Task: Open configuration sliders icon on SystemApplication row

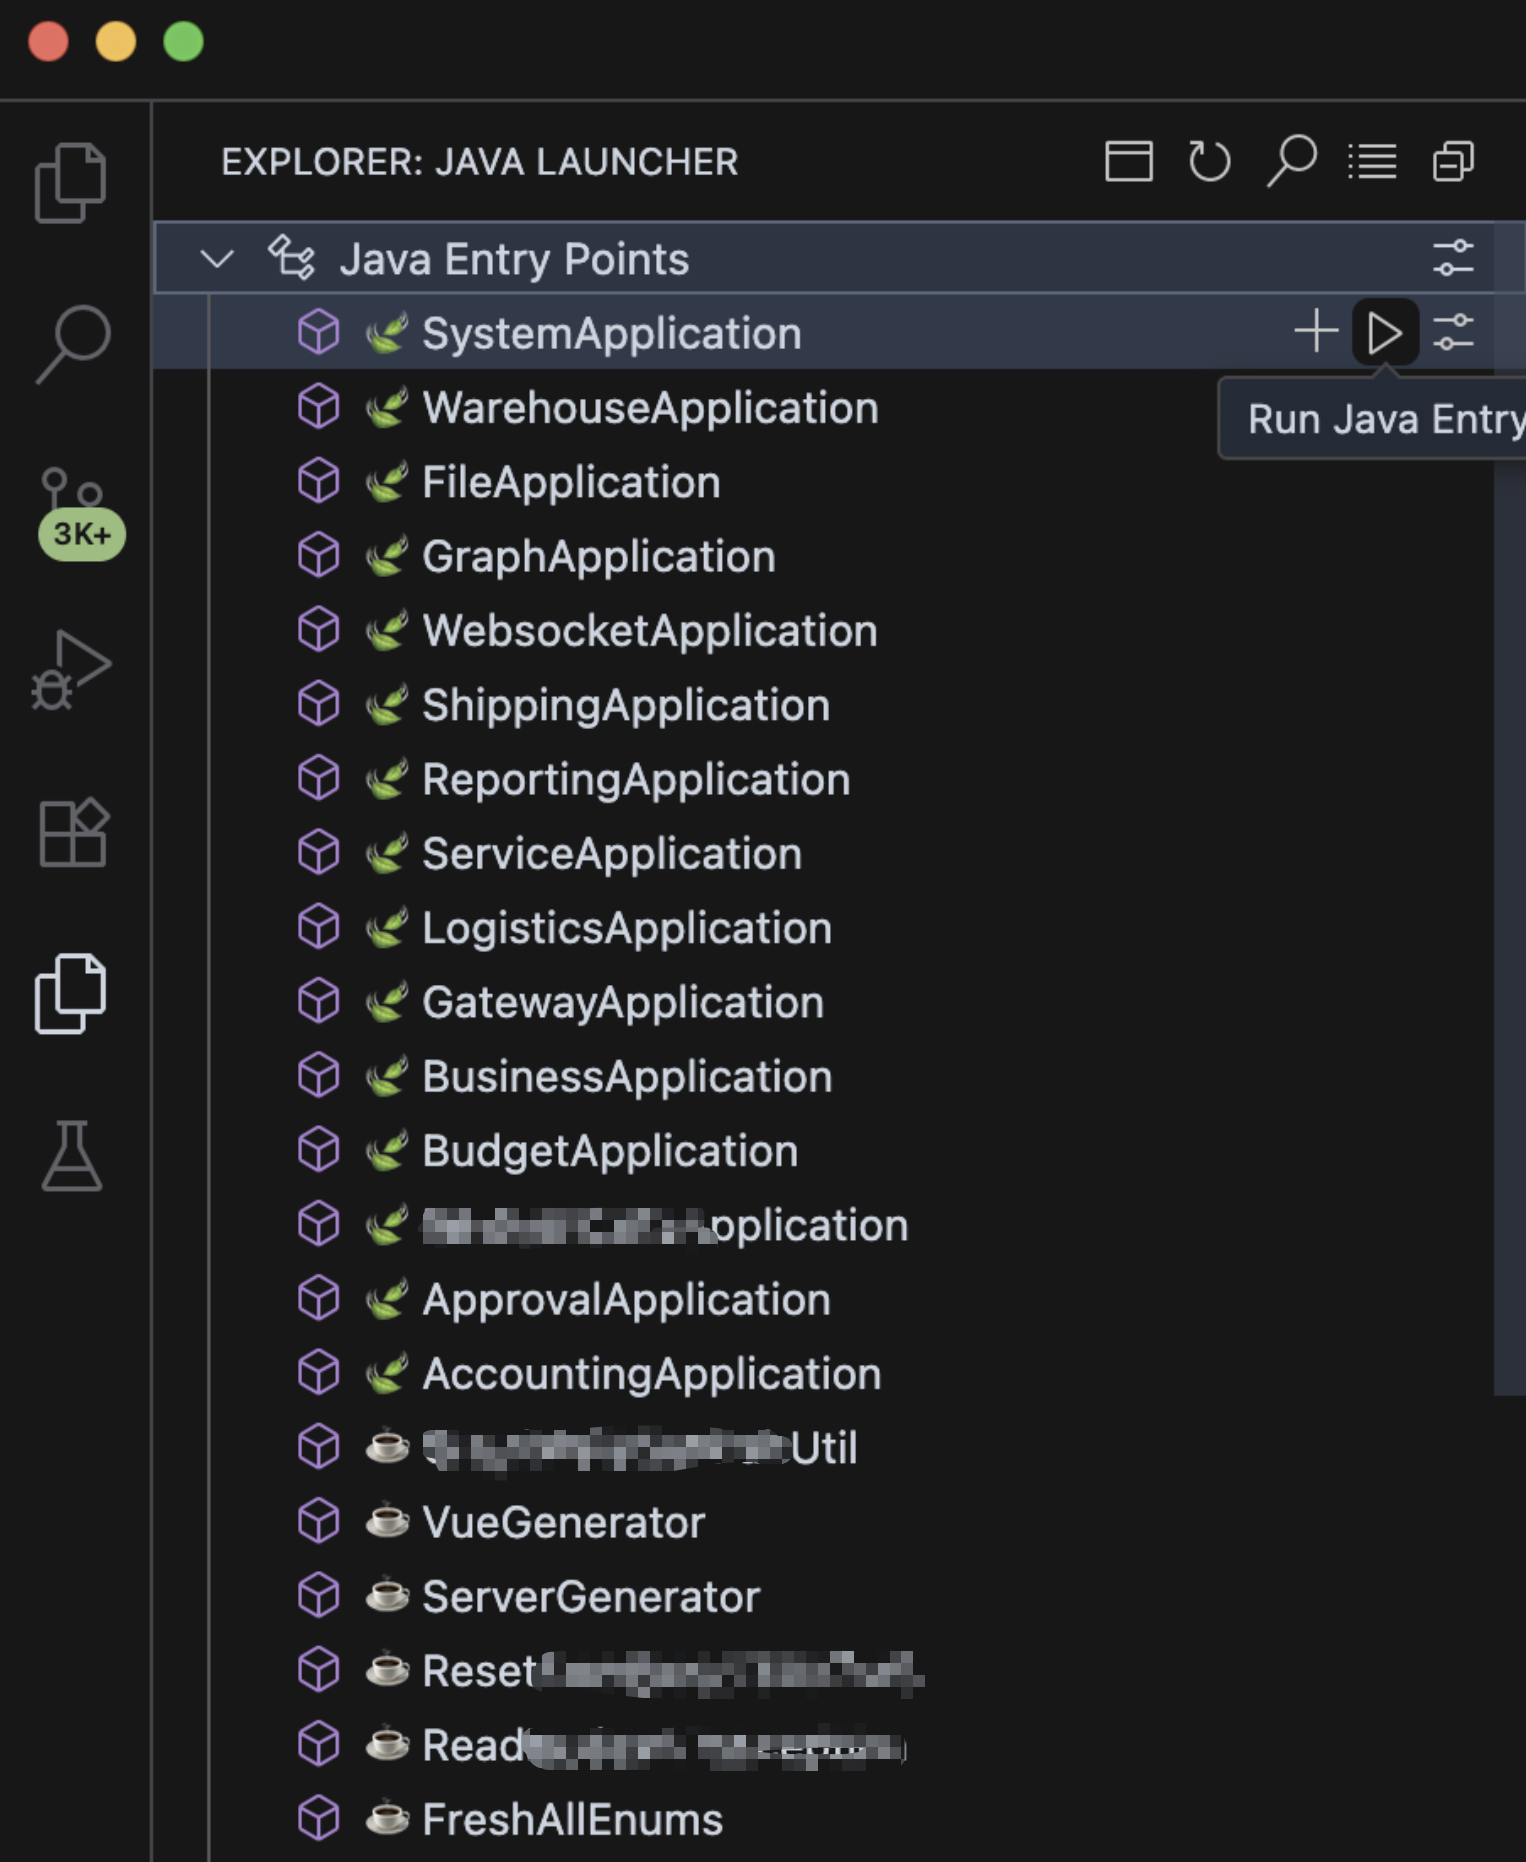Action: [1453, 332]
